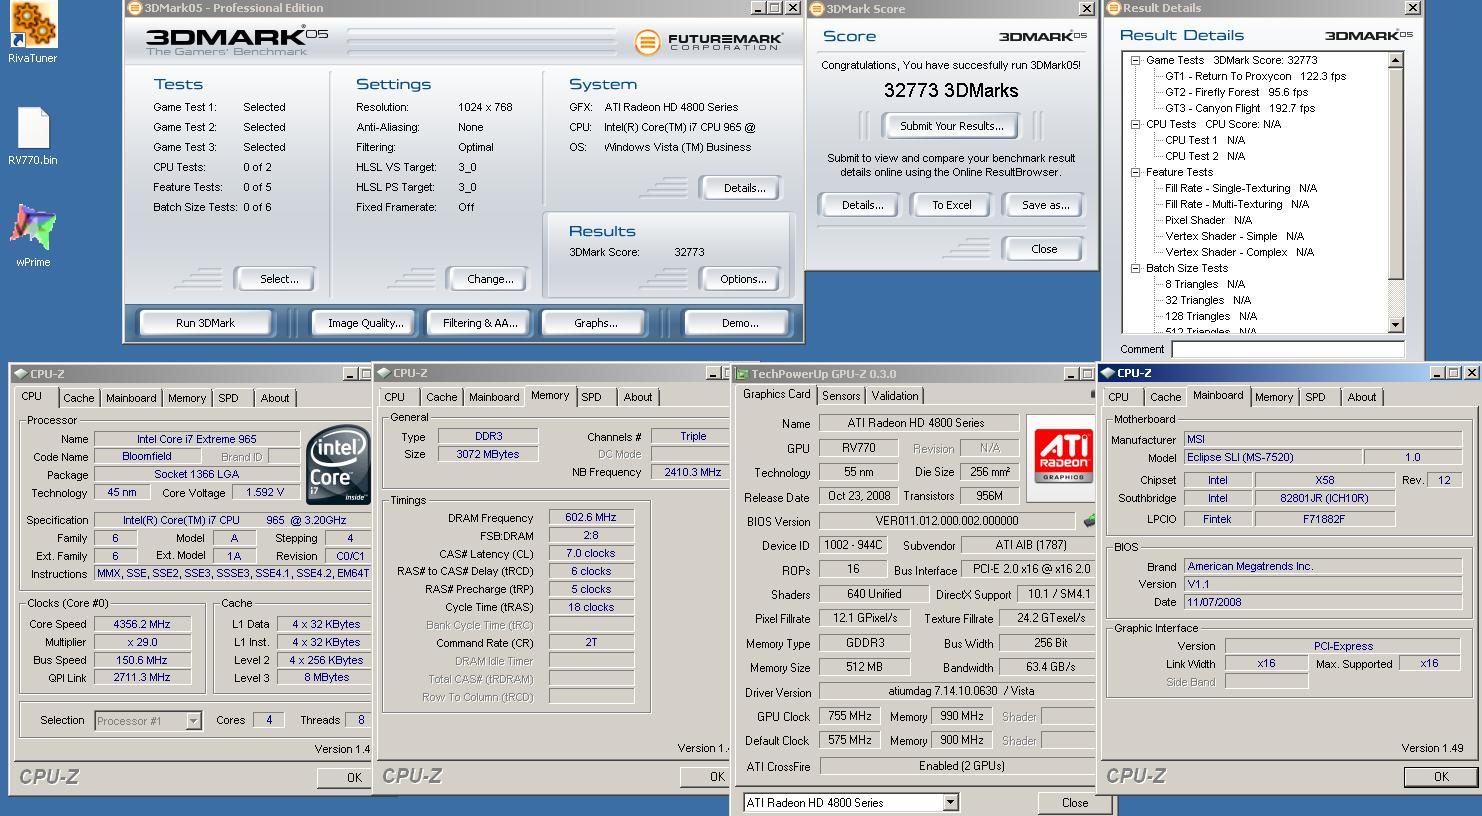Click mainboard model Eclipse SLI (MS-7520)
The height and width of the screenshot is (816, 1482).
[x=1272, y=457]
